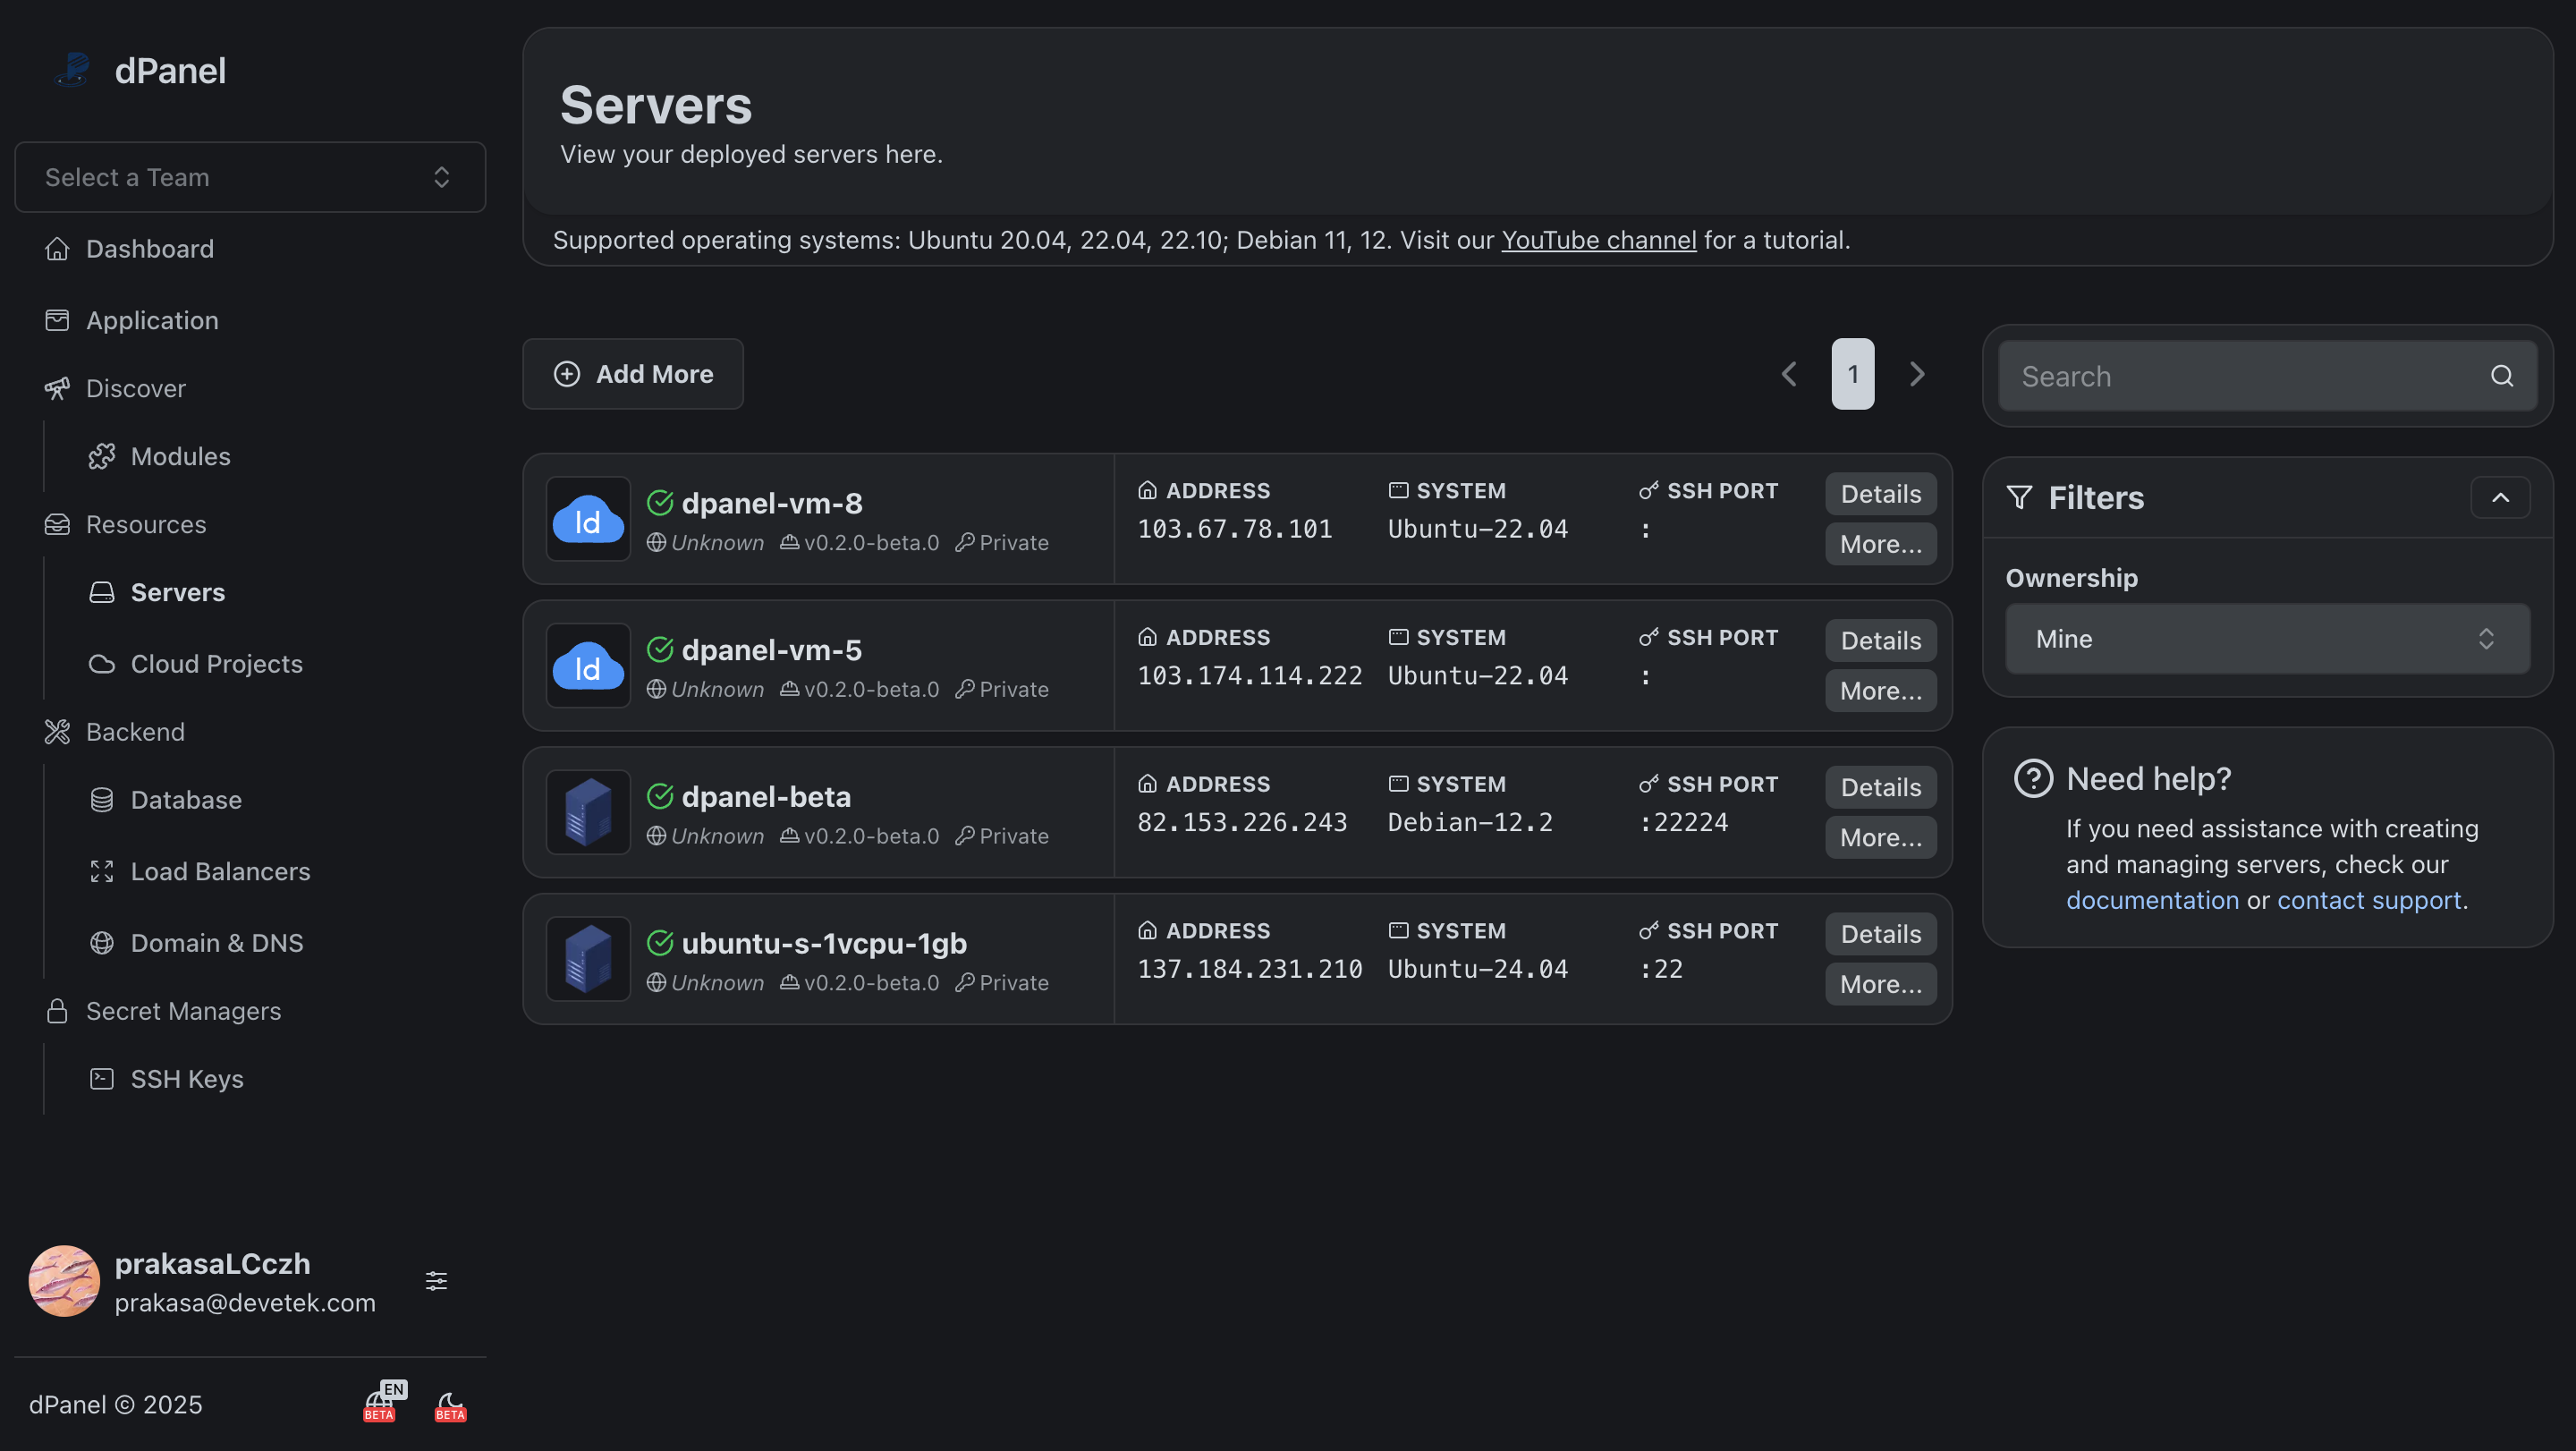Open the Ownership Mine dropdown
The width and height of the screenshot is (2576, 1451).
click(2266, 639)
